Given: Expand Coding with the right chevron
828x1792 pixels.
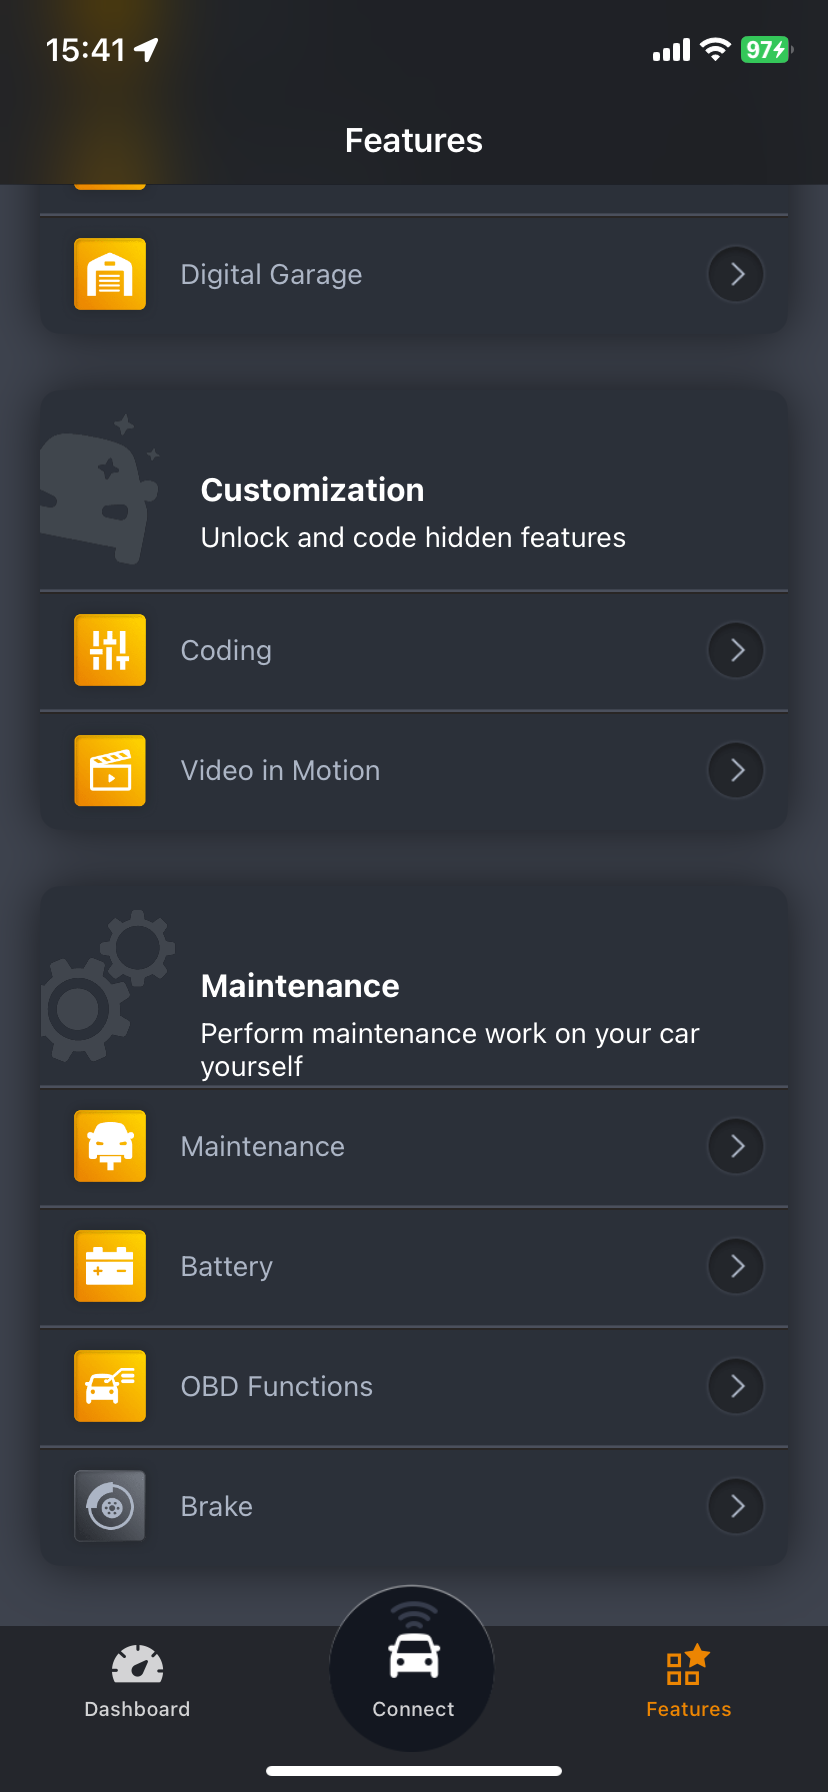Looking at the screenshot, I should [x=736, y=650].
